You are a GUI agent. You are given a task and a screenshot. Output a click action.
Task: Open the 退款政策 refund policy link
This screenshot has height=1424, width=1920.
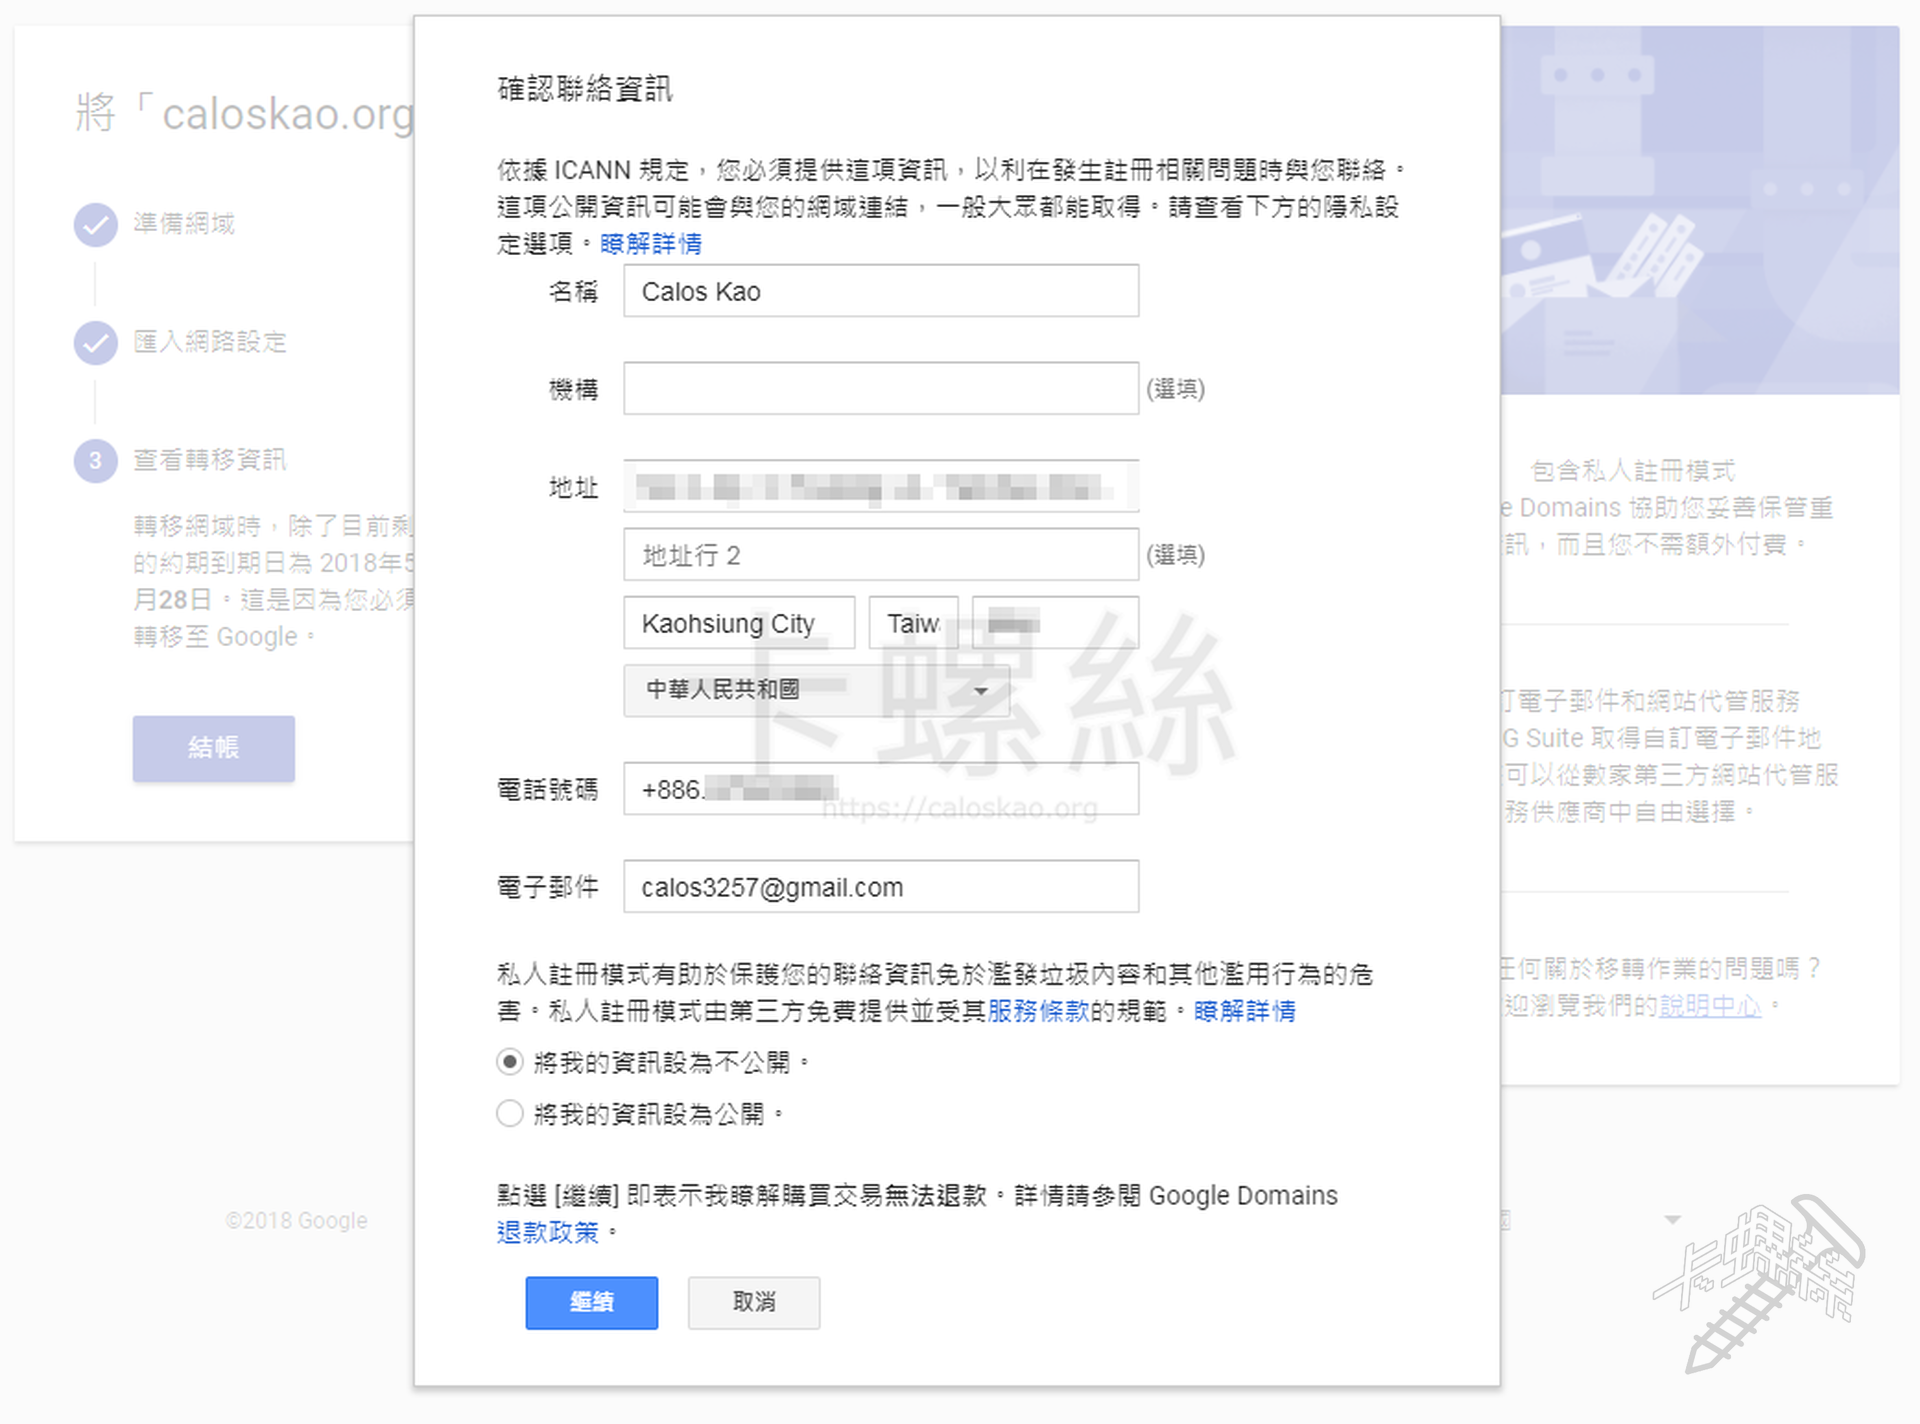click(547, 1233)
